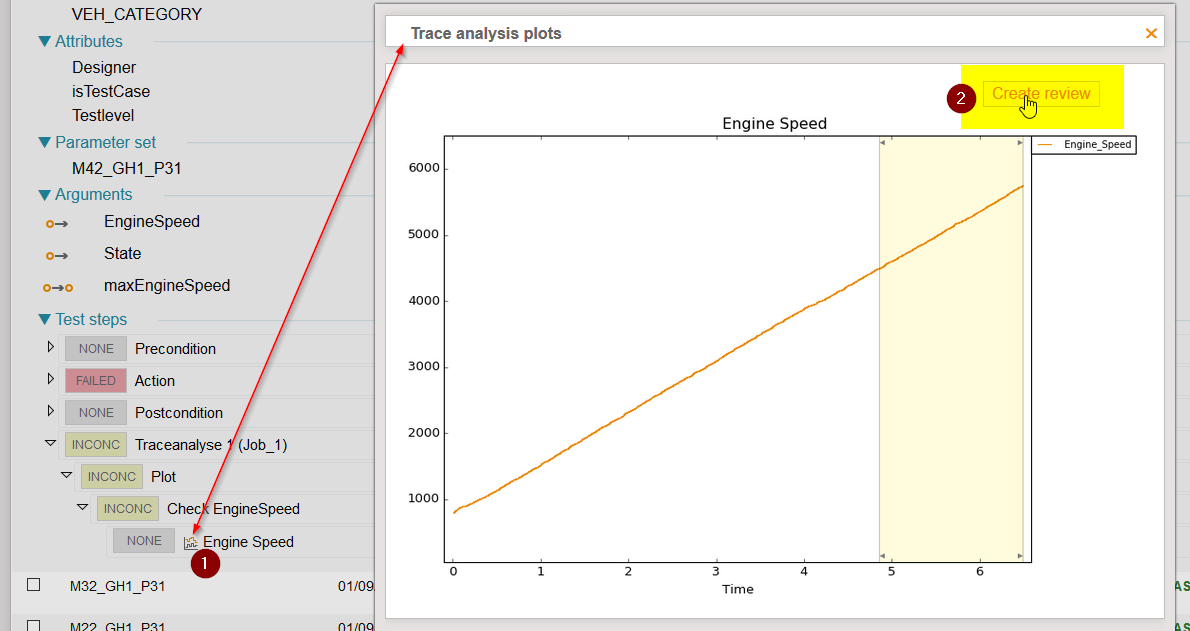The image size is (1190, 631).
Task: Click the EngineSpeed input argument arrow icon
Action: tap(56, 223)
